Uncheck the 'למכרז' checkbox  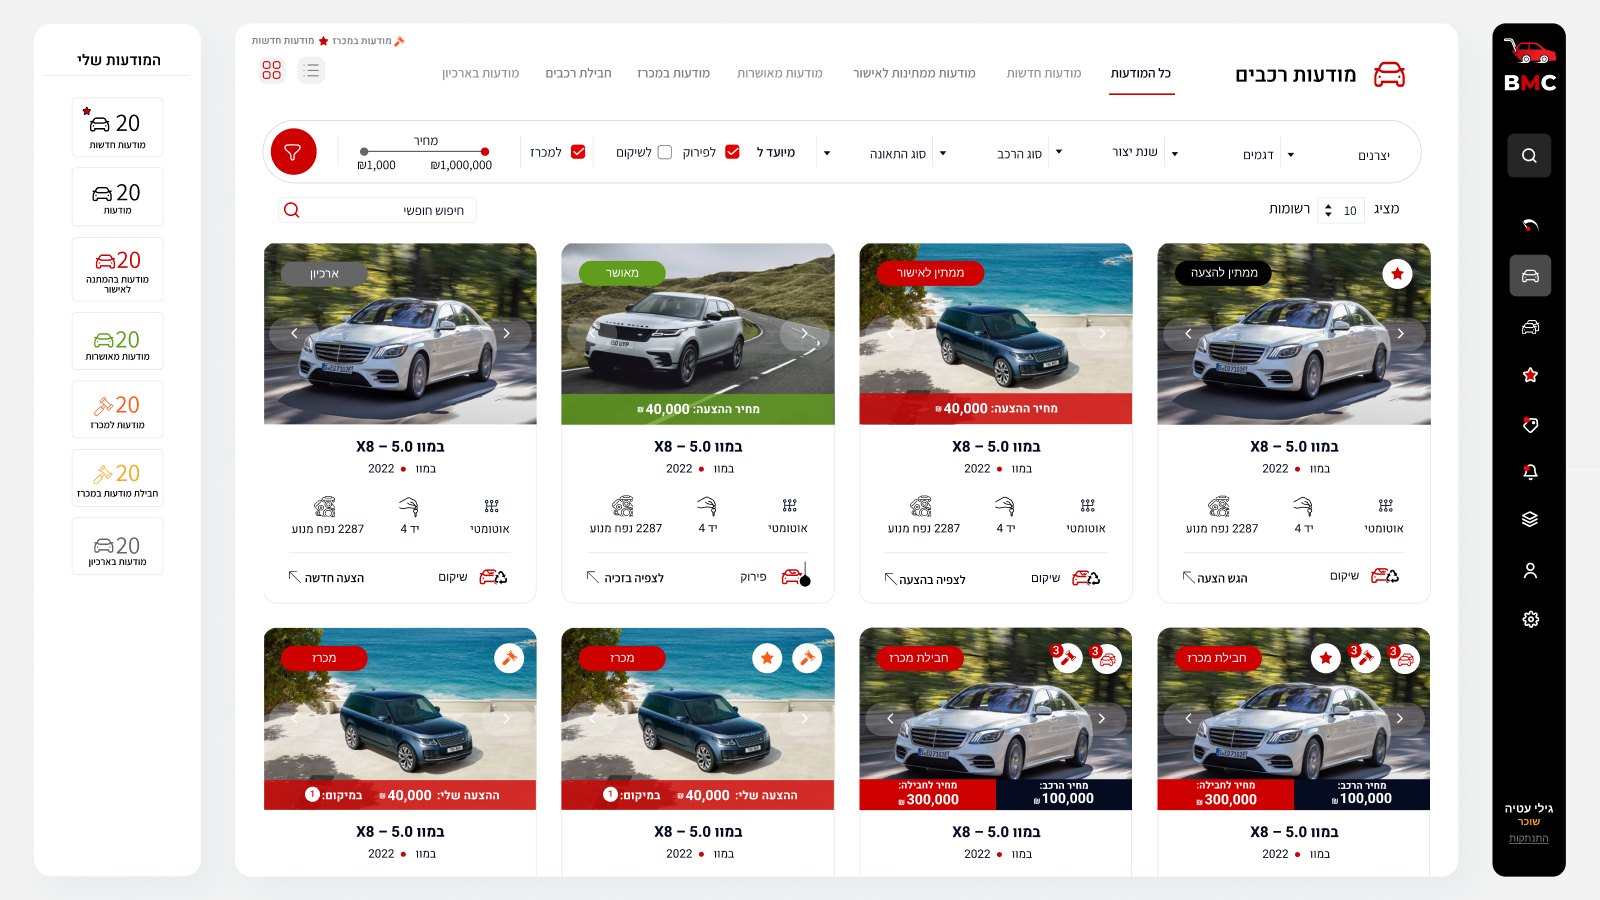pyautogui.click(x=578, y=152)
